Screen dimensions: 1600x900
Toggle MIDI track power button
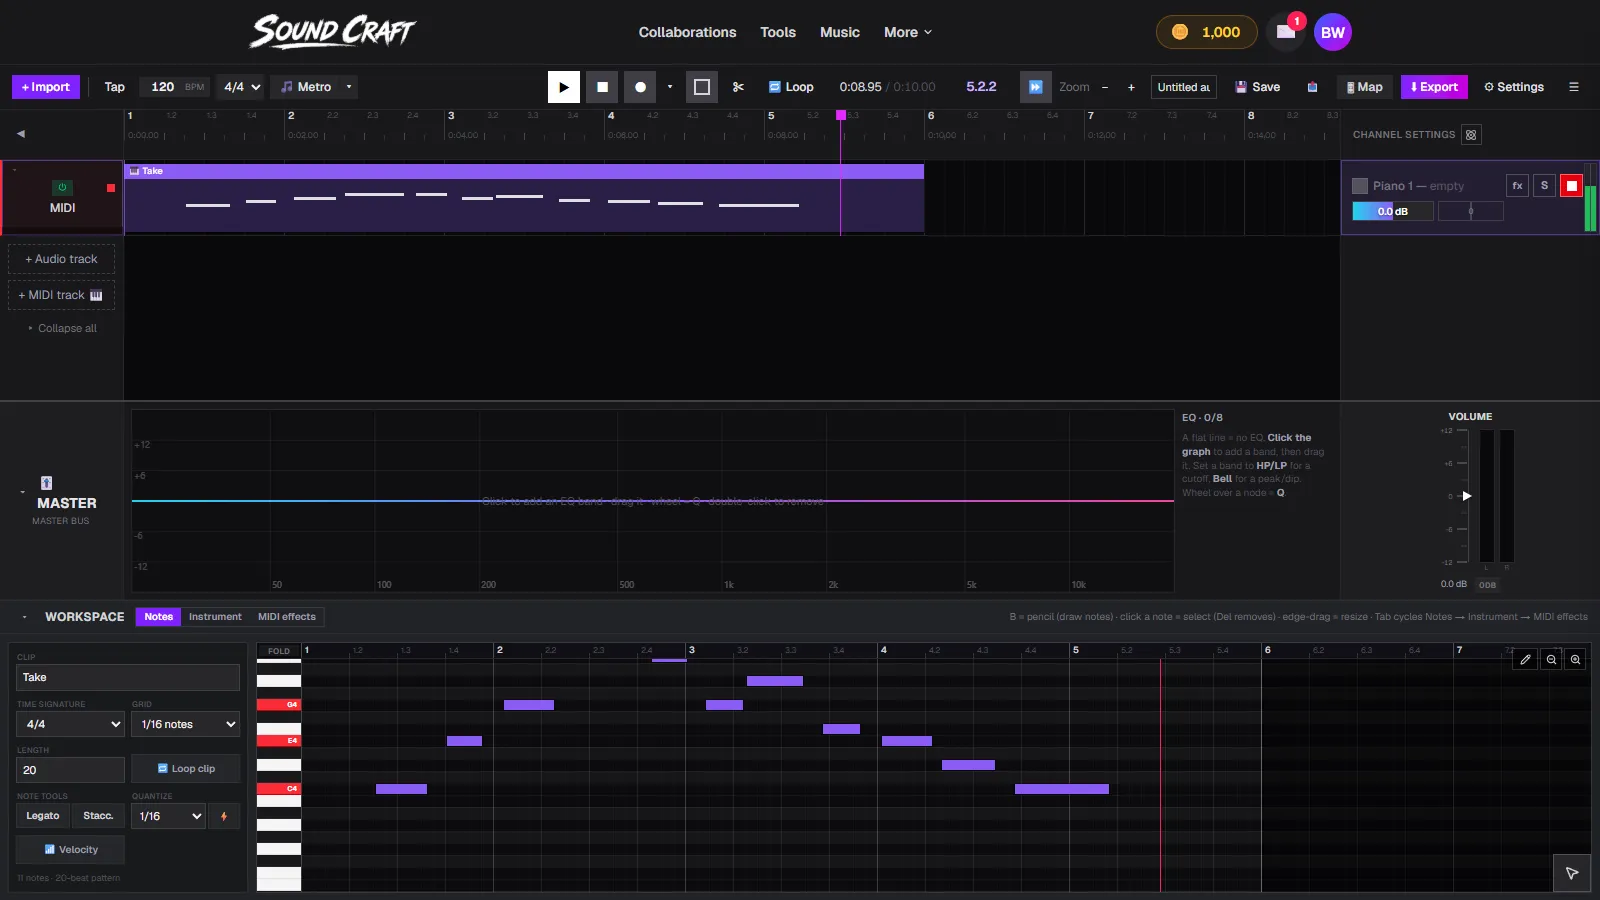point(62,187)
